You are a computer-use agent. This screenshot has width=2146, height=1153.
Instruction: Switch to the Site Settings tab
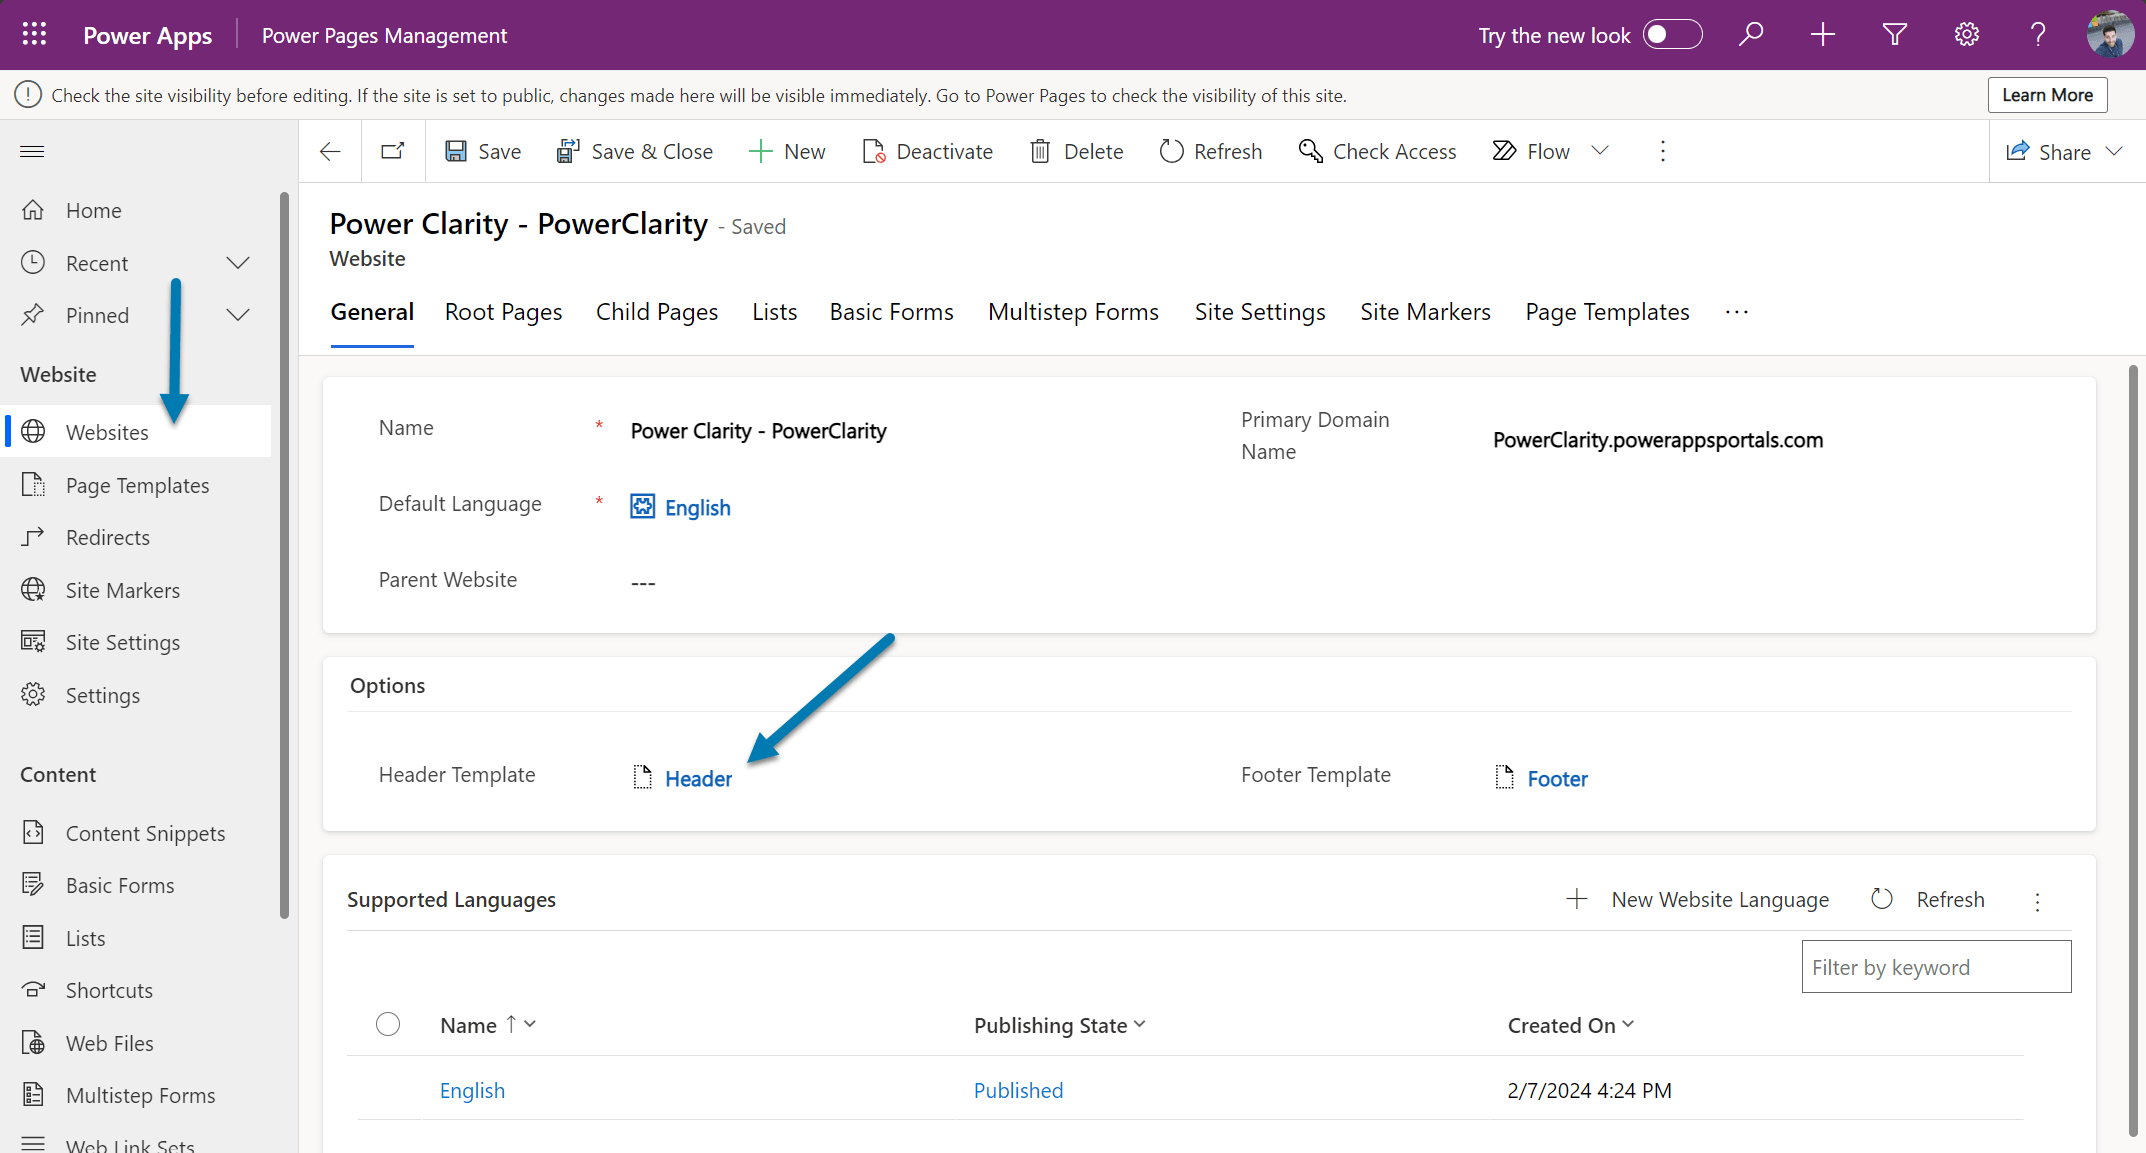pyautogui.click(x=1259, y=311)
